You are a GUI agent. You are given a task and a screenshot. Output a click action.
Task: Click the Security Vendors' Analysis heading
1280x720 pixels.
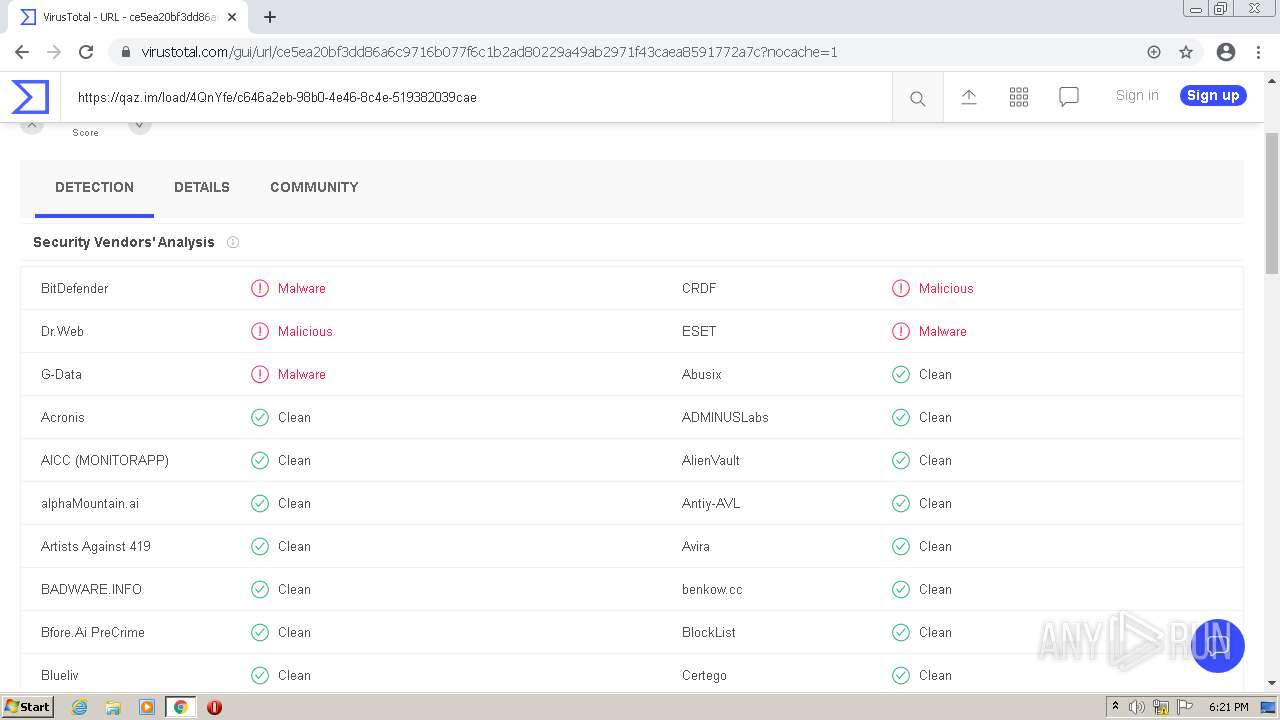tap(124, 242)
